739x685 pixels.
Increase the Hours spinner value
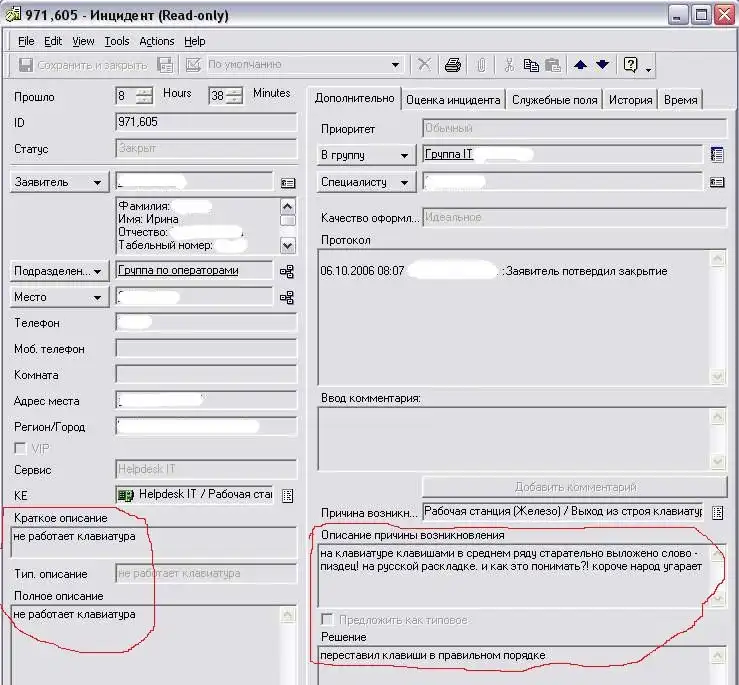pyautogui.click(x=145, y=92)
